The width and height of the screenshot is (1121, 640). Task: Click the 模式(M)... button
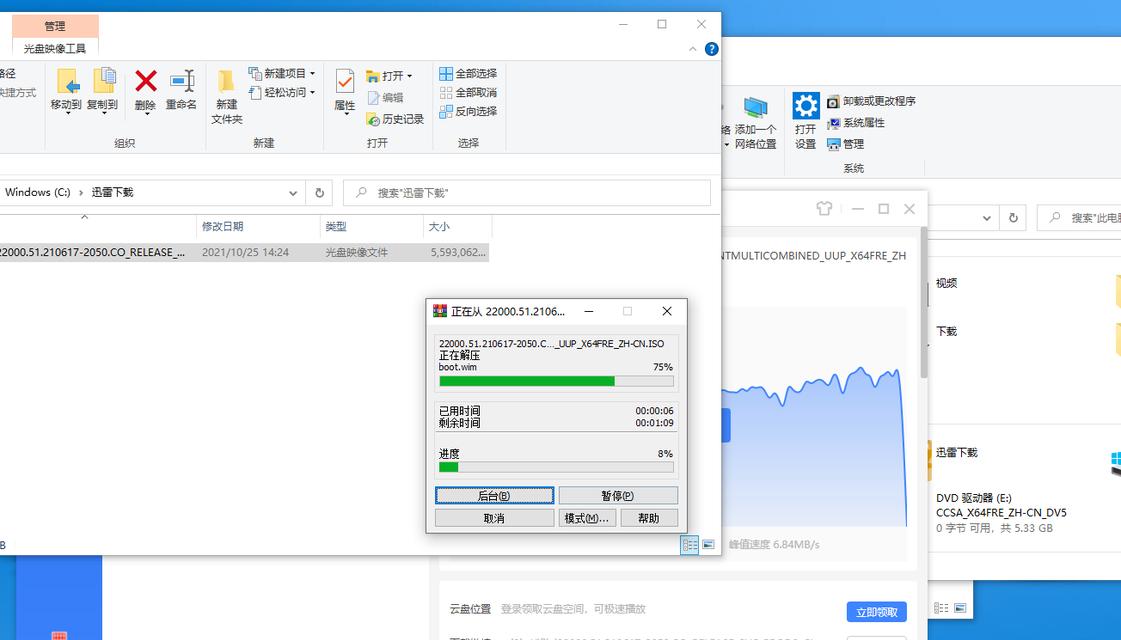[x=586, y=518]
